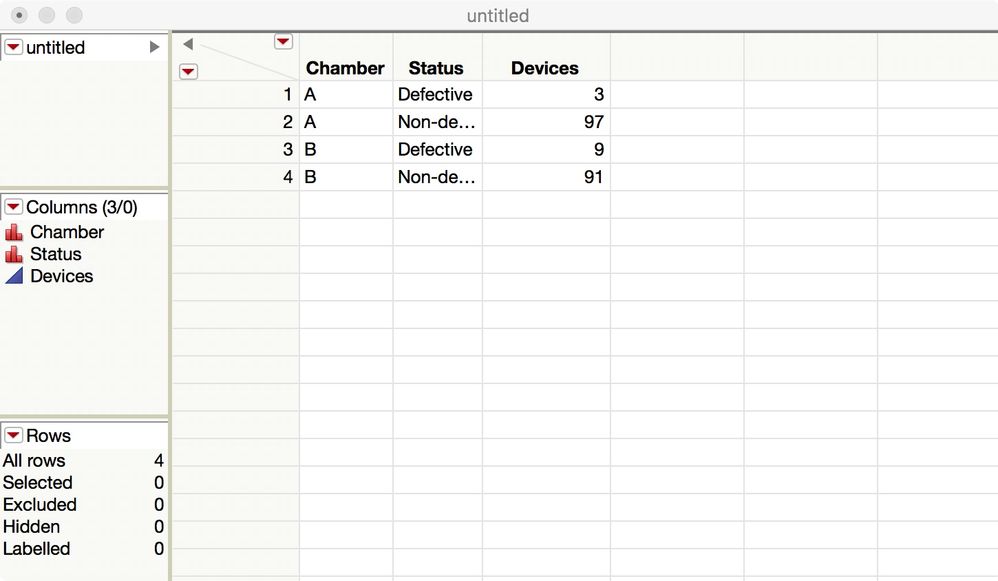Click the gray play arrow beside untitled
This screenshot has height=581, width=998.
[154, 47]
